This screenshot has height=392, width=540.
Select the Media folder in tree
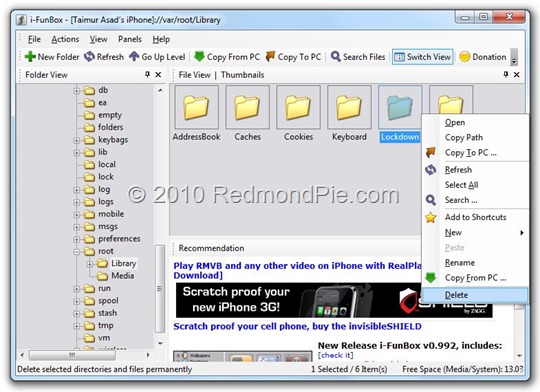click(x=123, y=276)
